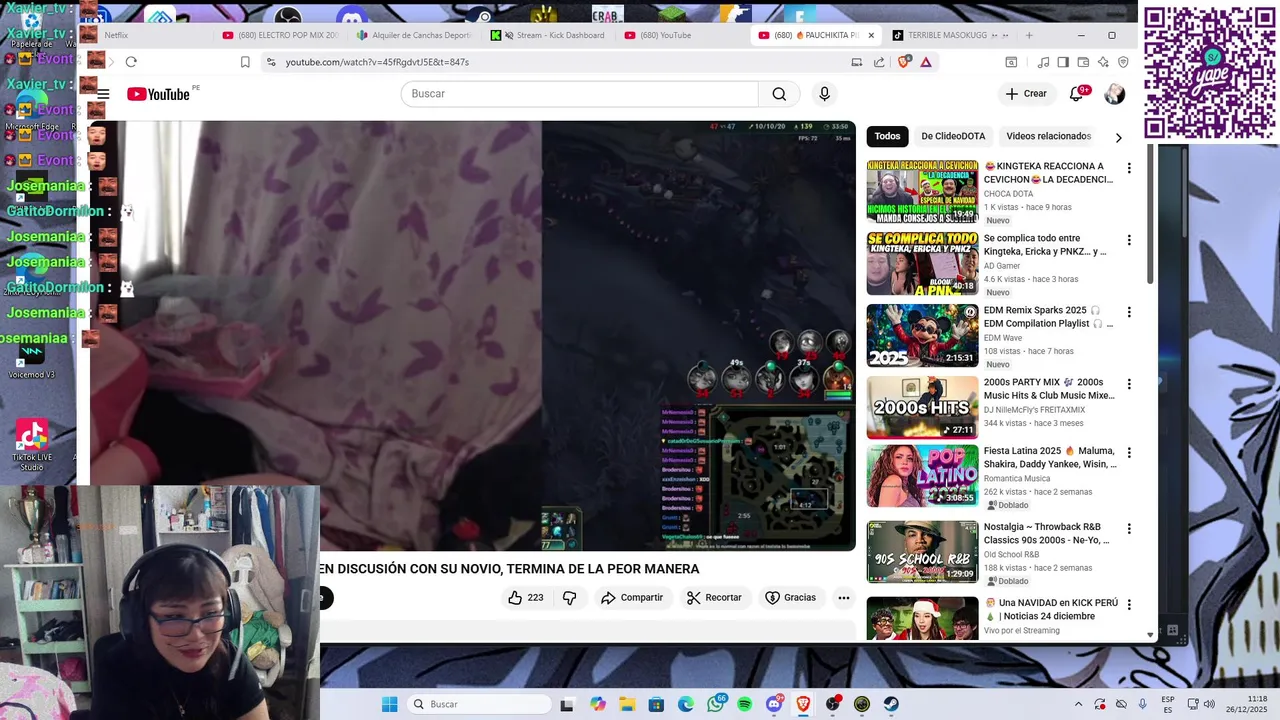Click in the YouTube Buscar search field
Screen dimensions: 1280x720
click(x=579, y=94)
